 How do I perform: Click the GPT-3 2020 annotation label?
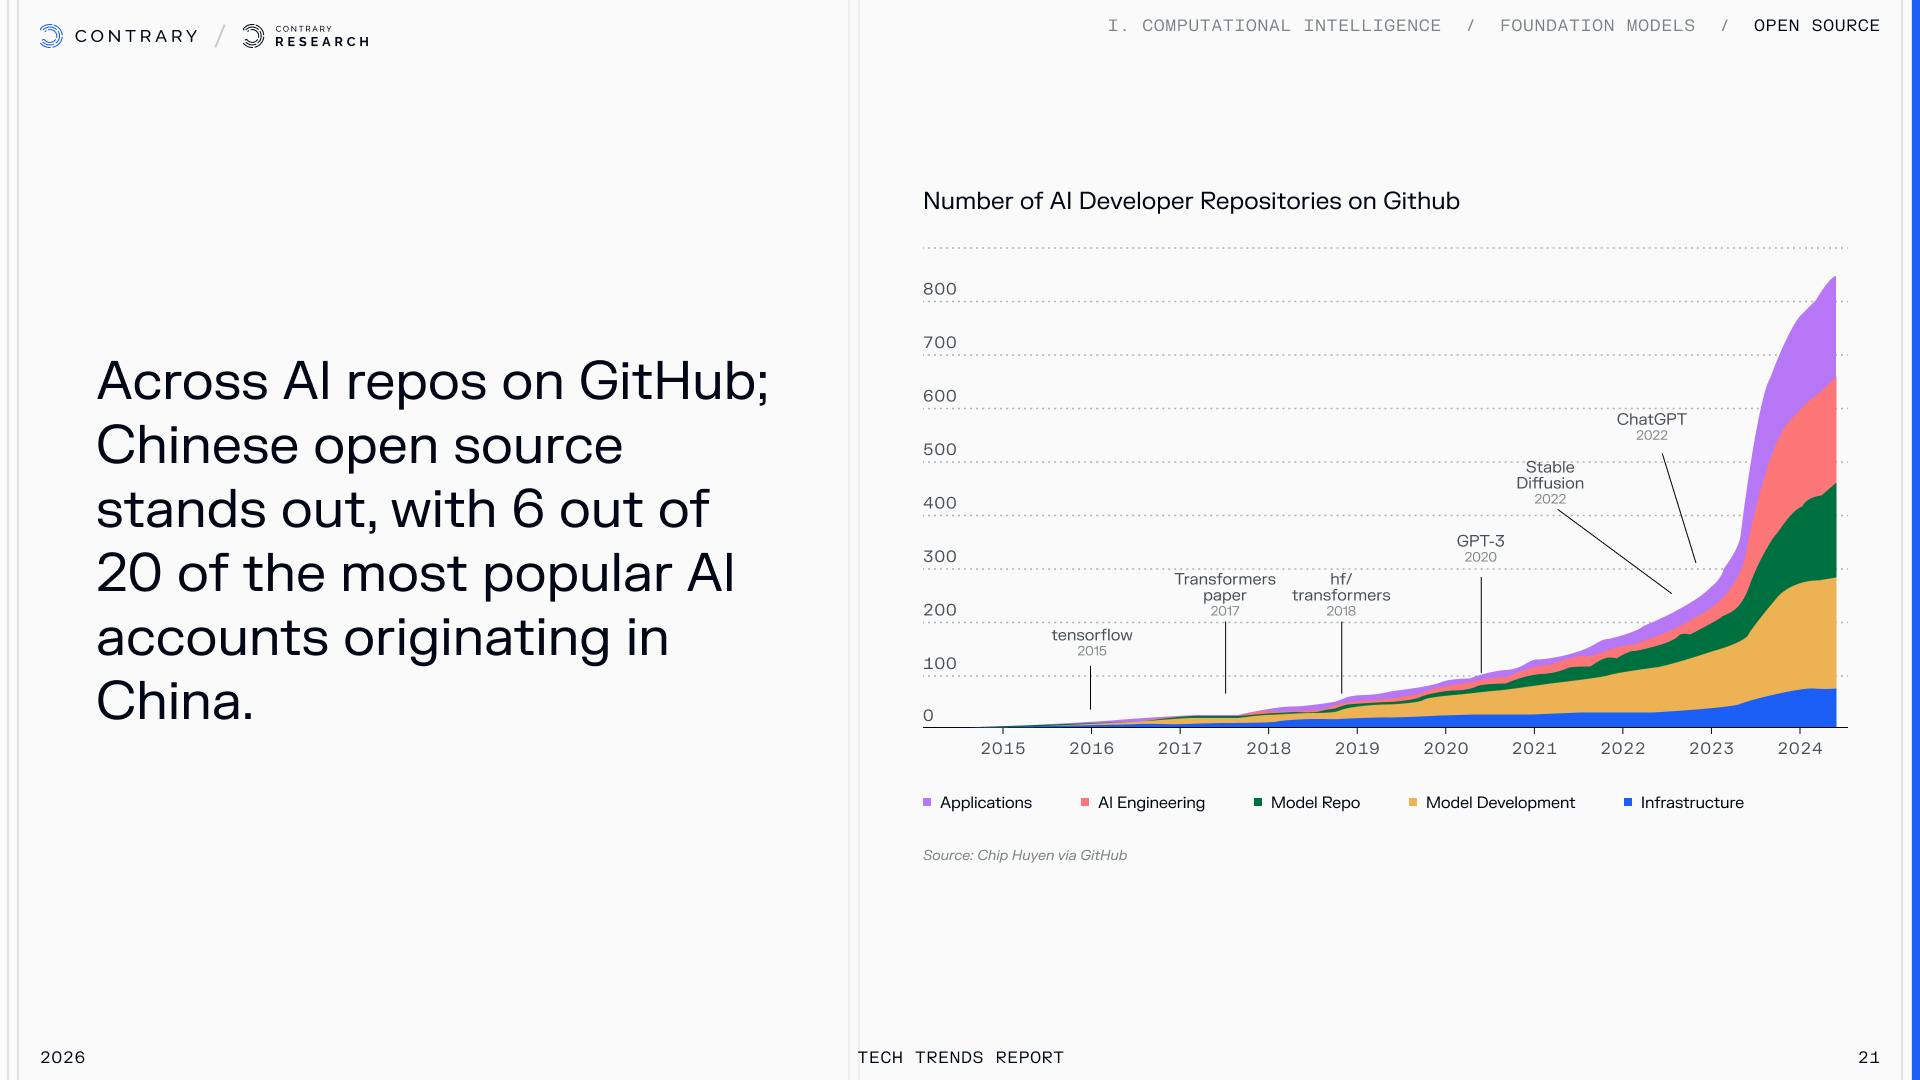pyautogui.click(x=1480, y=547)
